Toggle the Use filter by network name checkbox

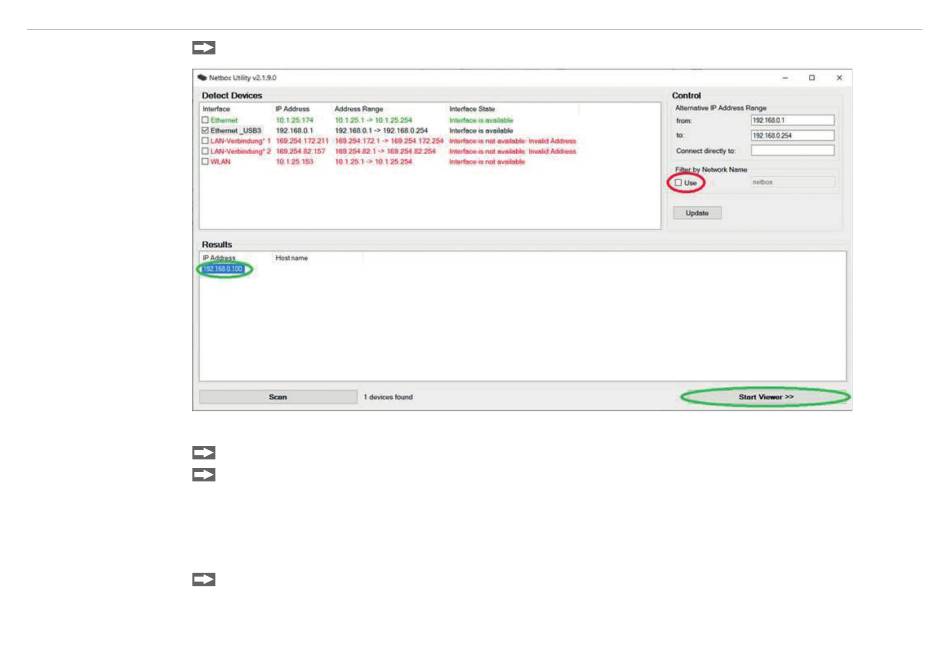pyautogui.click(x=678, y=182)
